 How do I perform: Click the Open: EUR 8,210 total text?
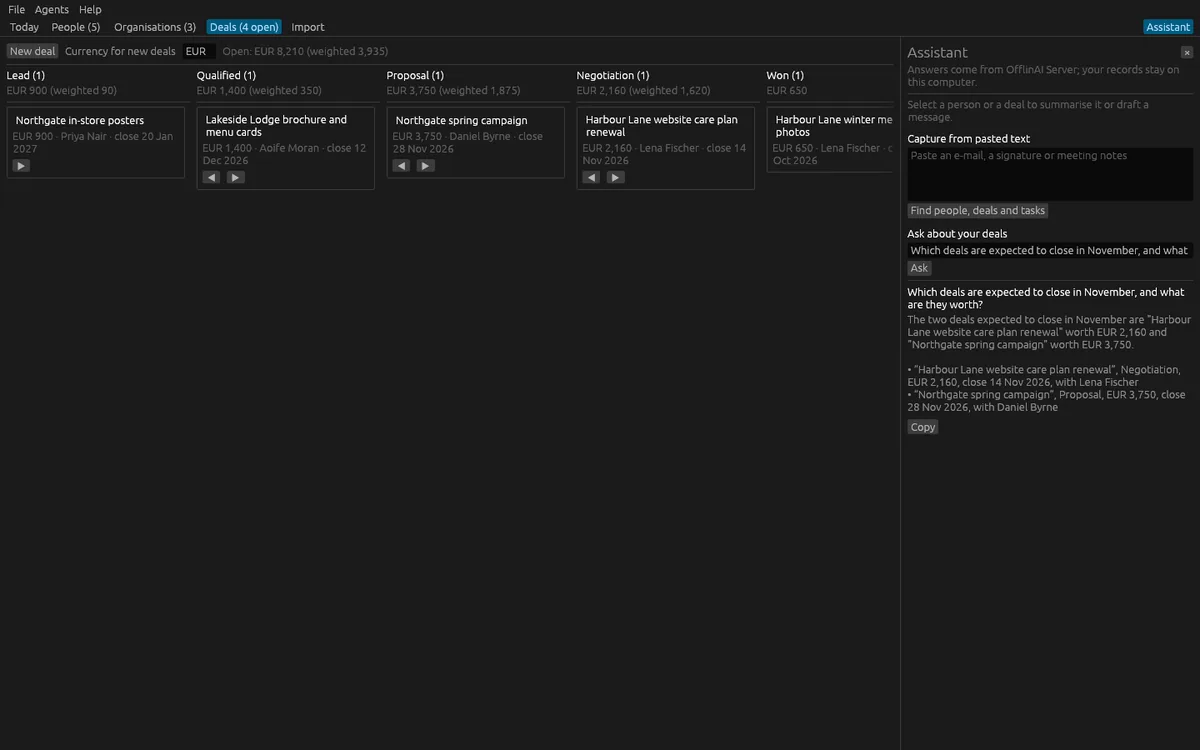point(305,51)
